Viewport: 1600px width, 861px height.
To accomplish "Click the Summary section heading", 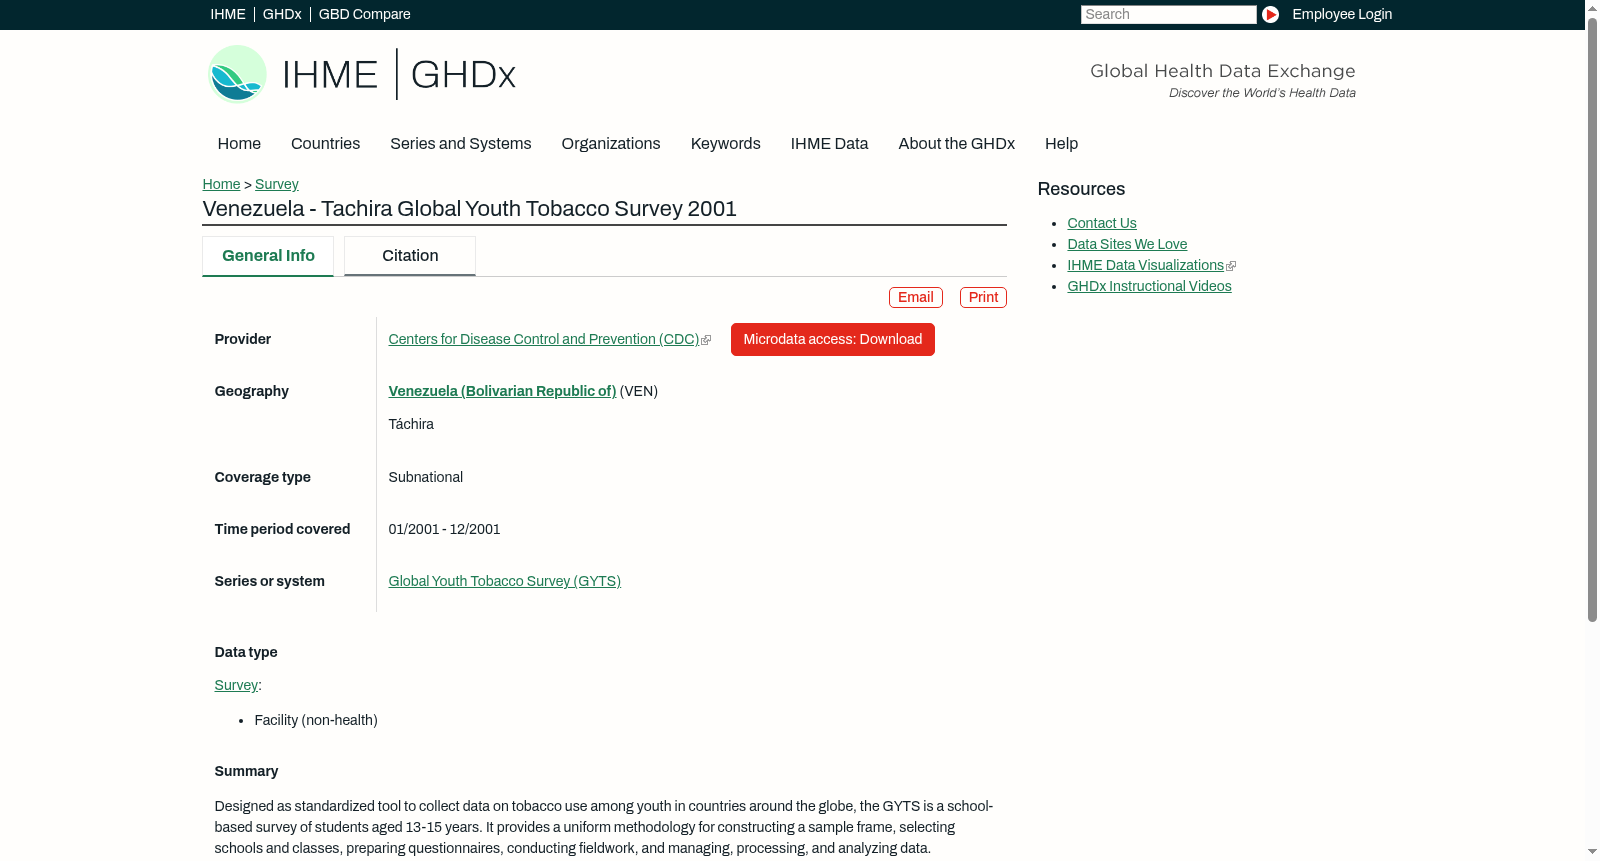I will pos(247,772).
